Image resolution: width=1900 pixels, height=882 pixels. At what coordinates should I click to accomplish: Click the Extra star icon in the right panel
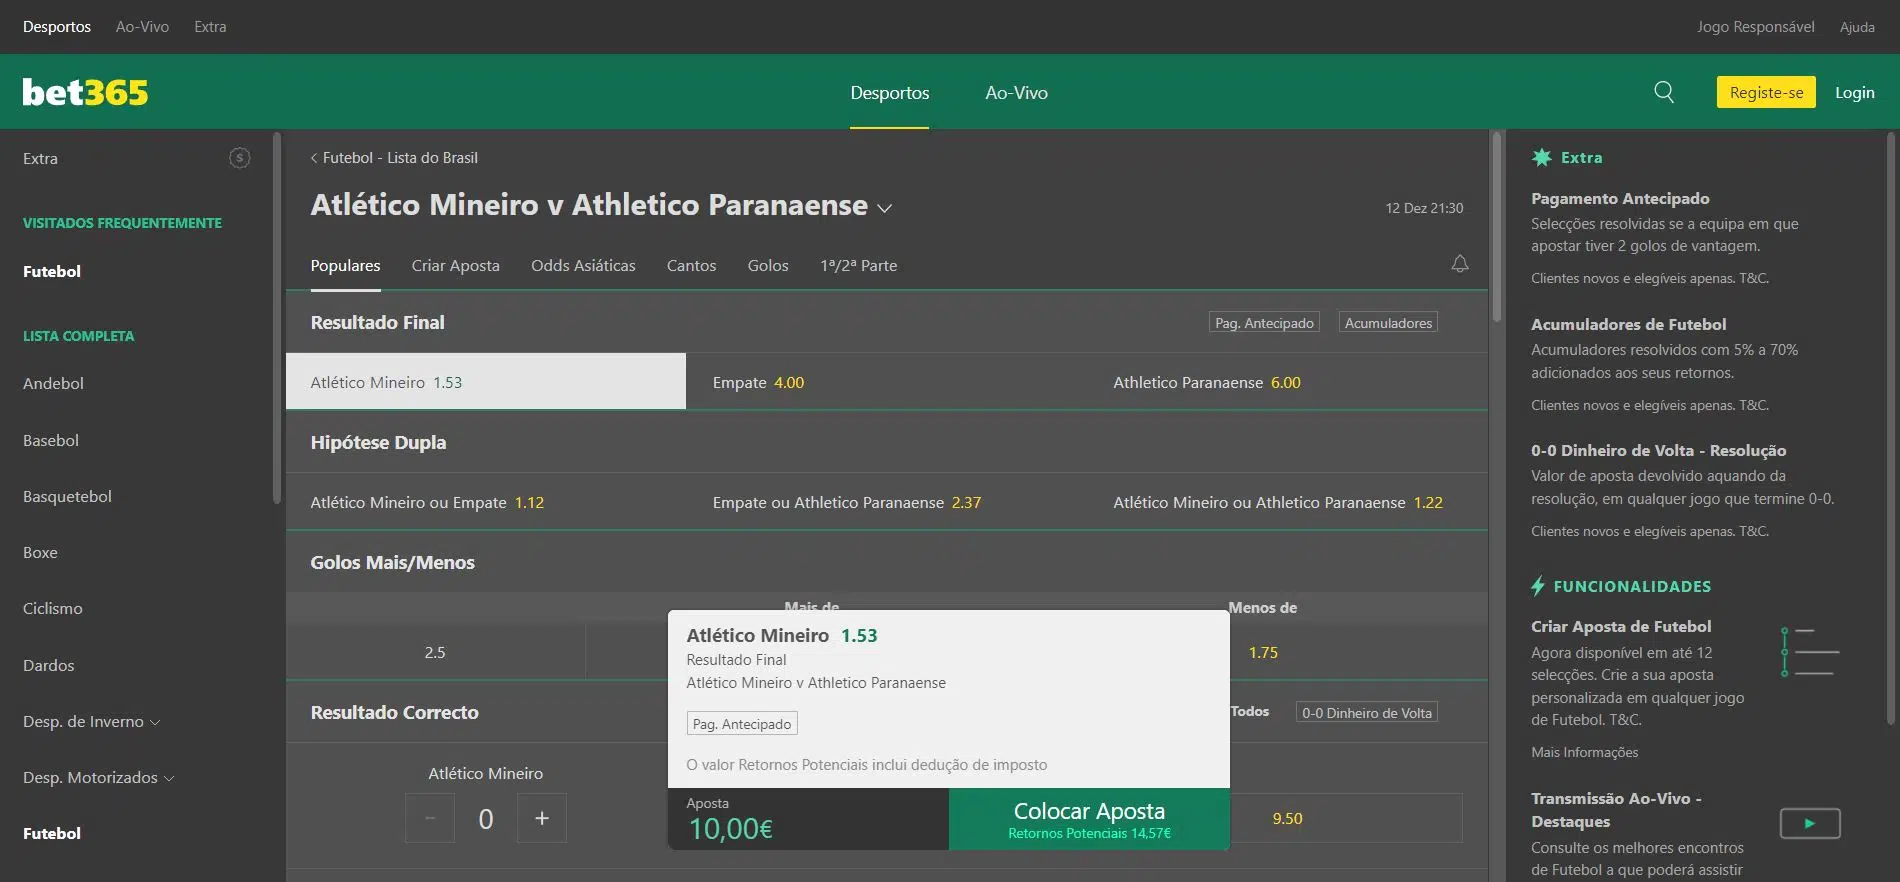click(1542, 157)
